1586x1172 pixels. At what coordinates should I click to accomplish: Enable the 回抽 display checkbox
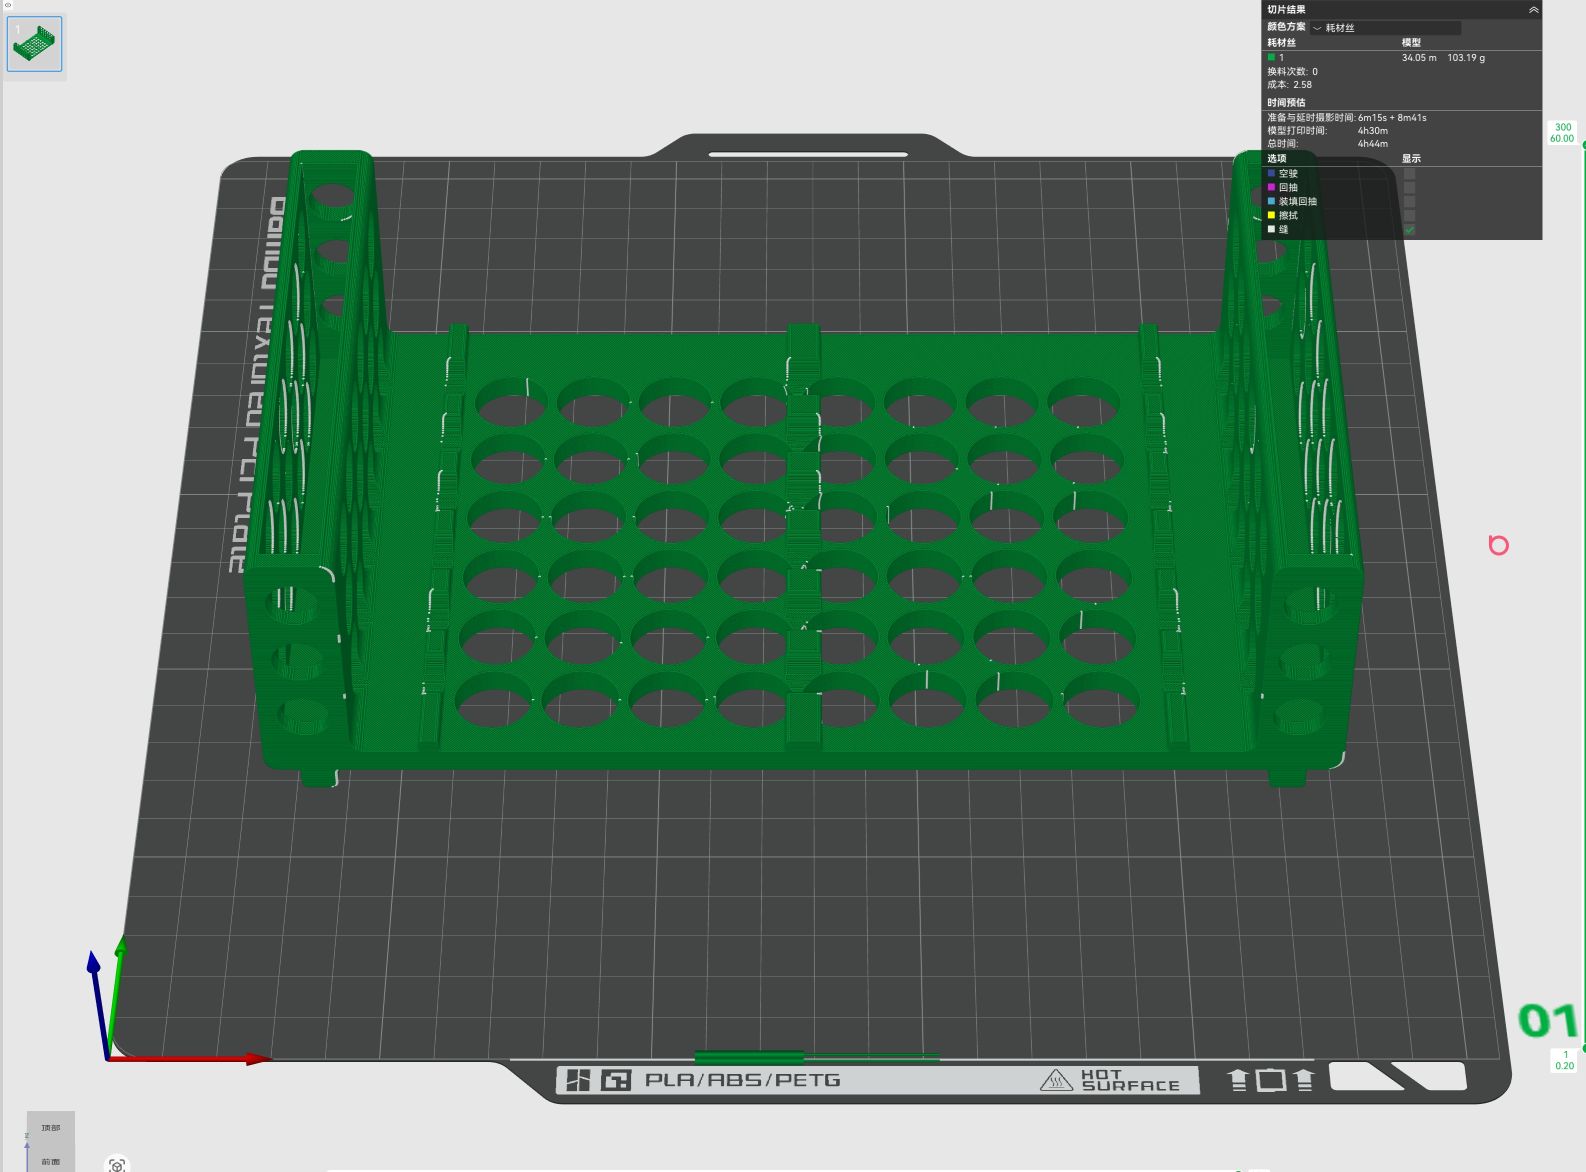point(1409,188)
